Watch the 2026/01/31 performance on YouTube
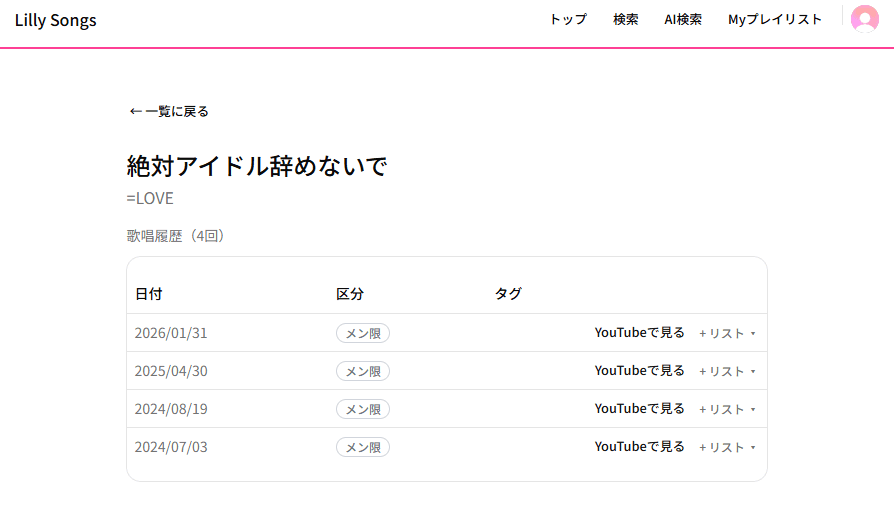This screenshot has width=894, height=506. click(639, 333)
